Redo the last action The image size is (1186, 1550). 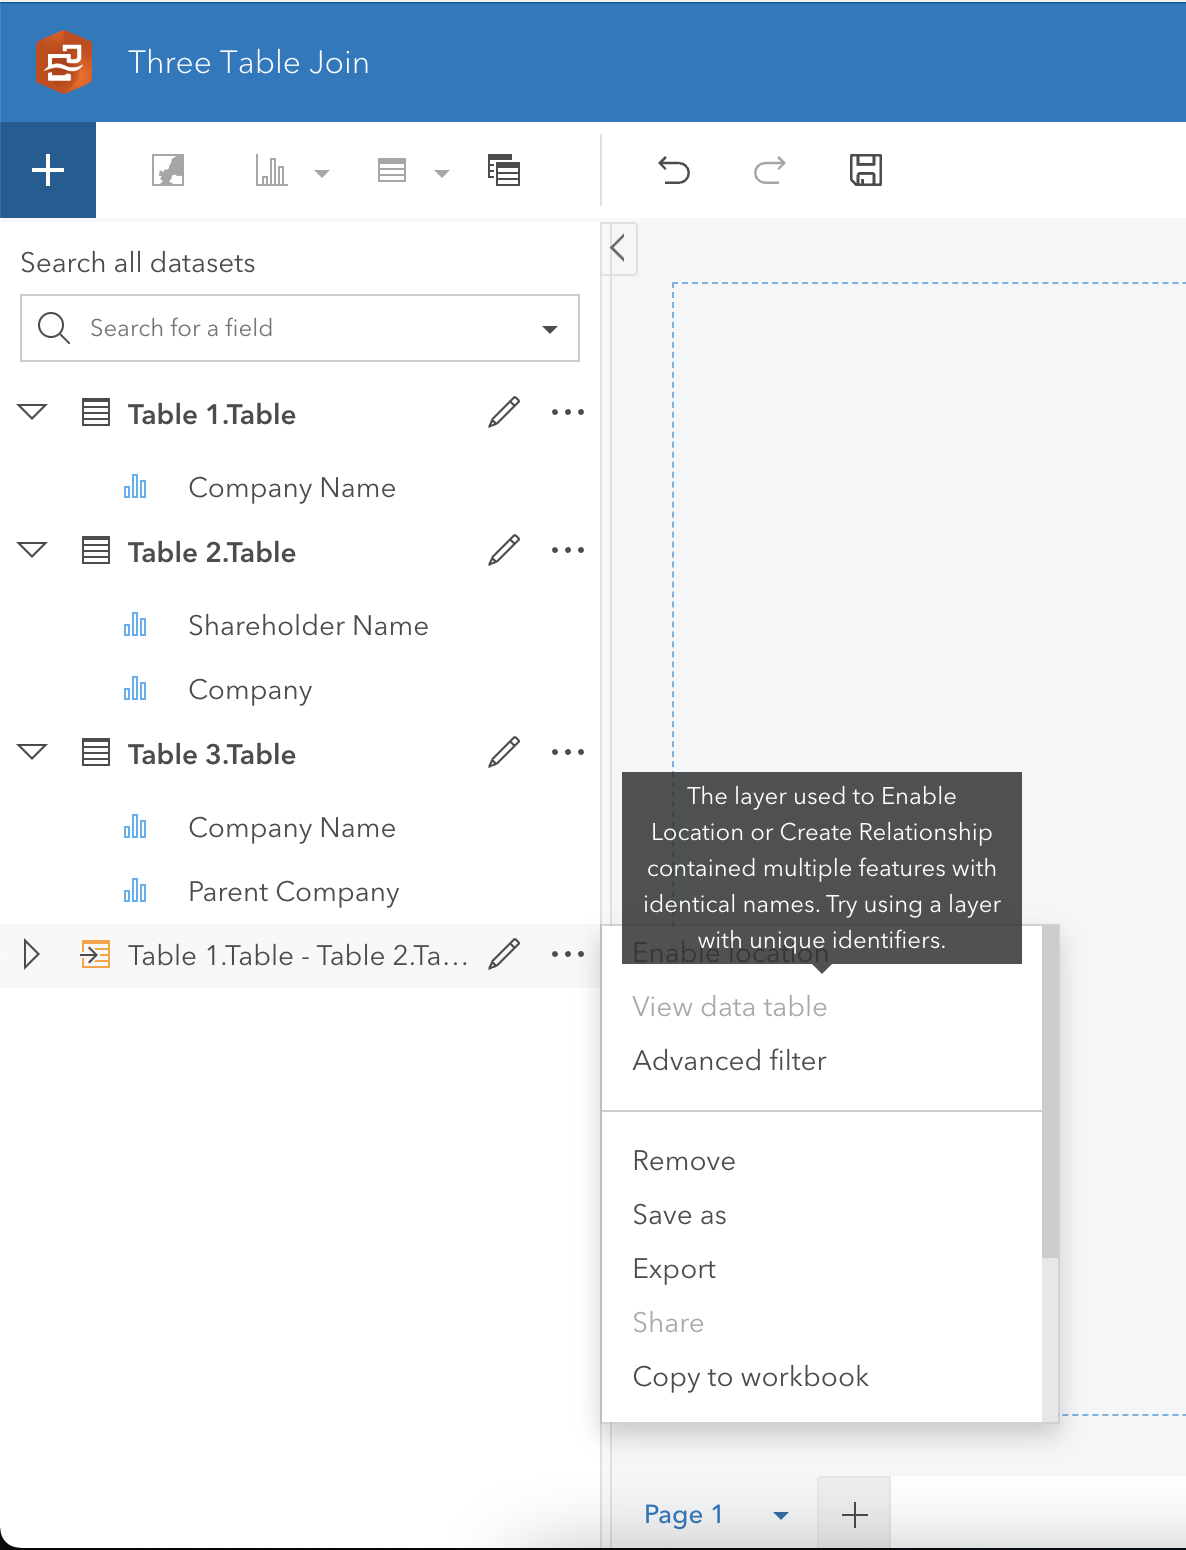click(768, 170)
